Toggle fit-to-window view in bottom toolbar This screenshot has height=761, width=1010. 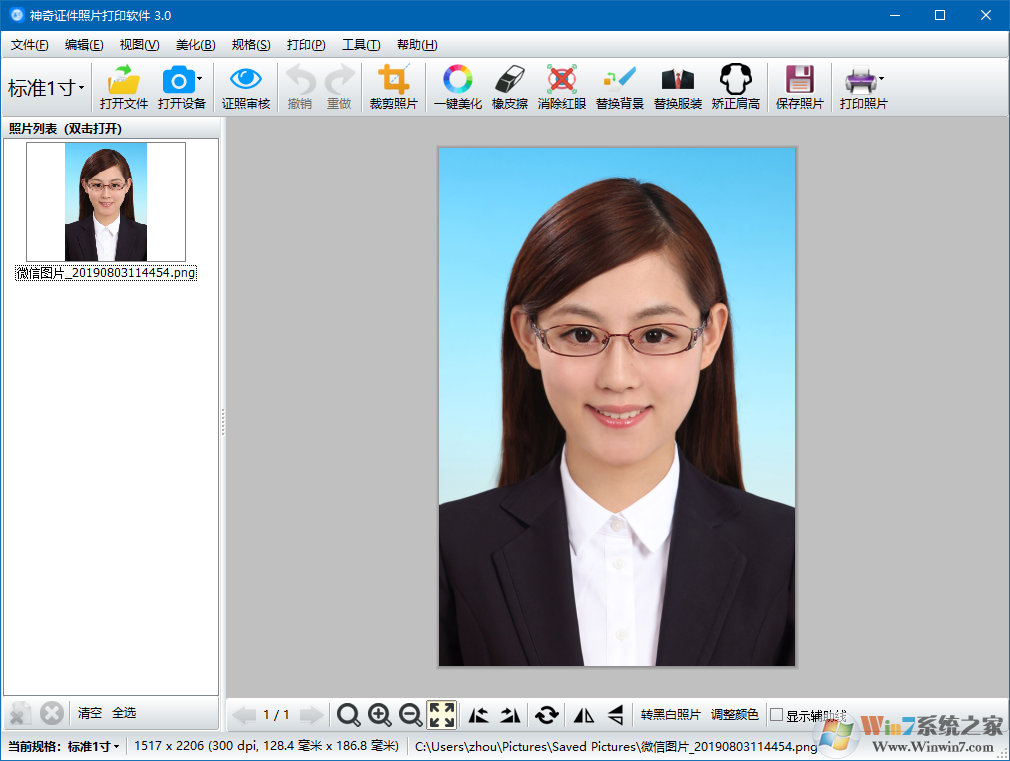pos(441,714)
